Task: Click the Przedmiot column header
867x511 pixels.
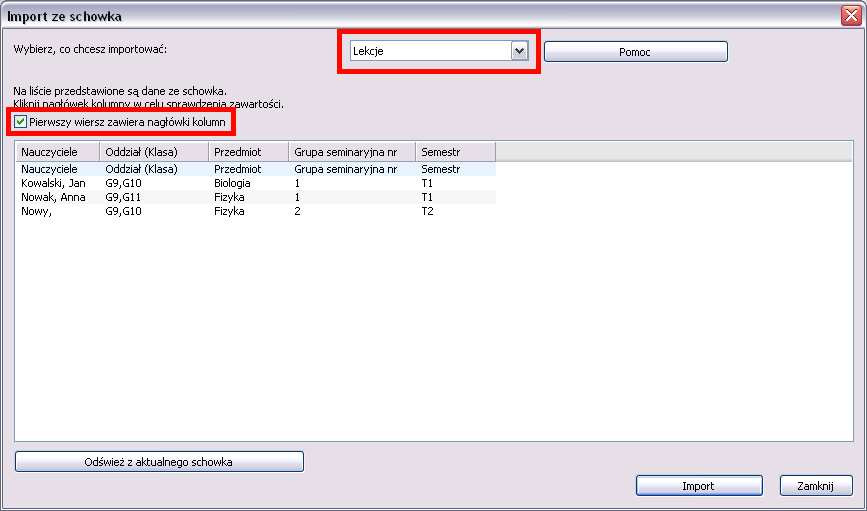Action: pos(248,151)
